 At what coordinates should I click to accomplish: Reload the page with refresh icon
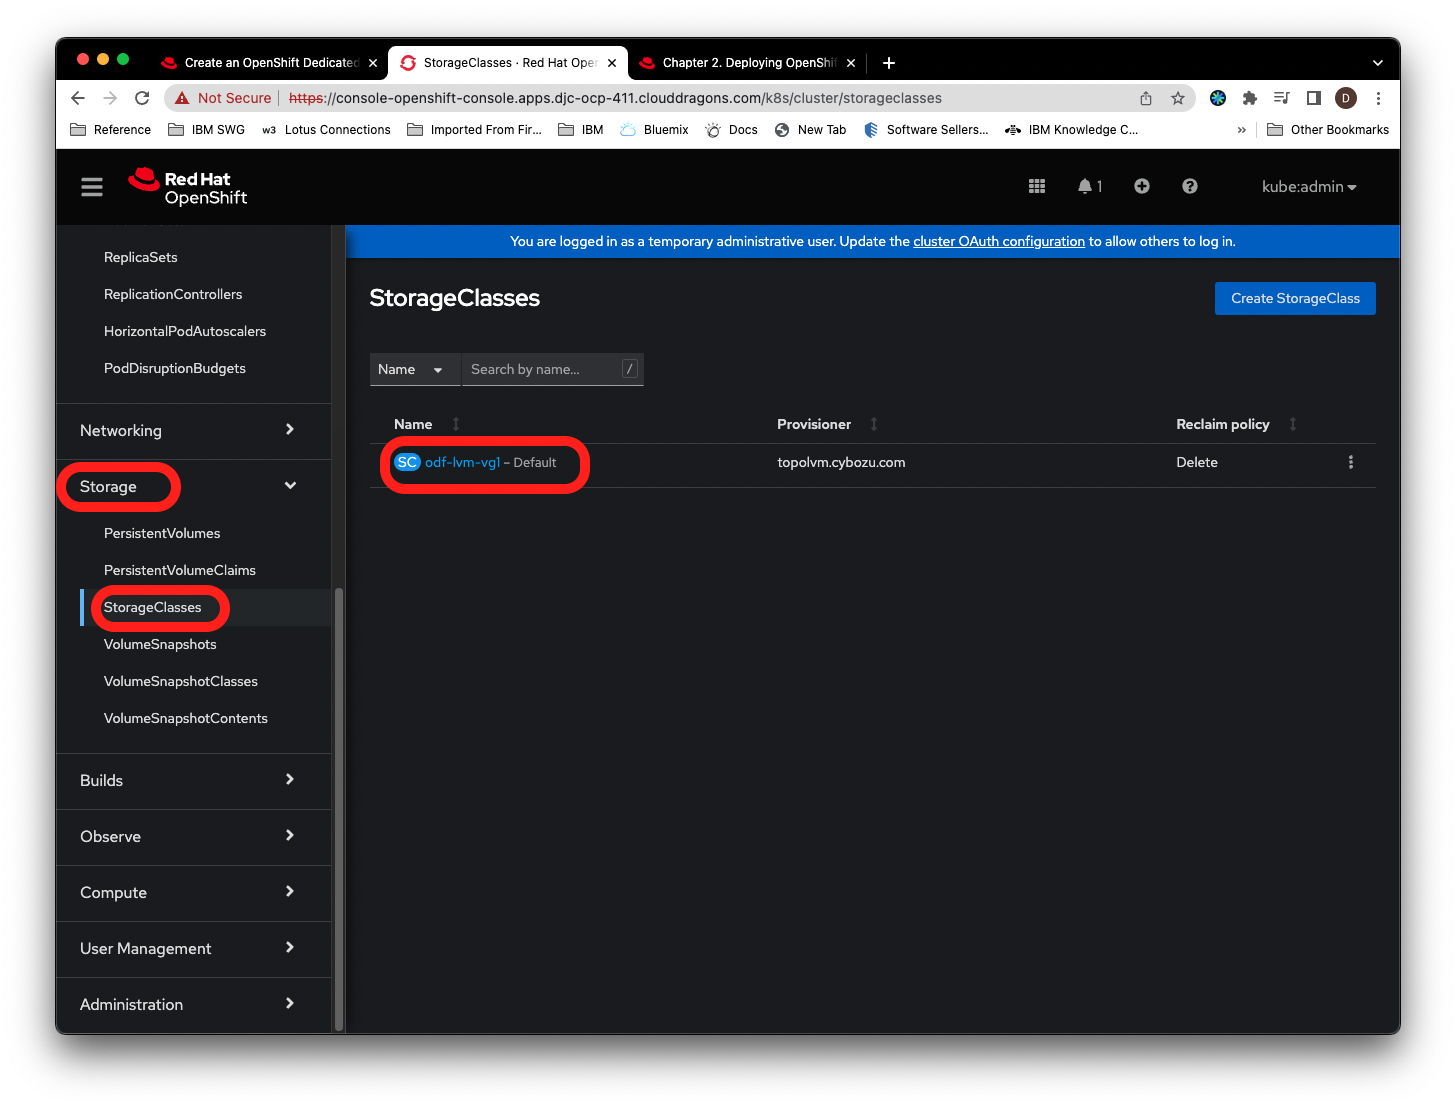142,98
